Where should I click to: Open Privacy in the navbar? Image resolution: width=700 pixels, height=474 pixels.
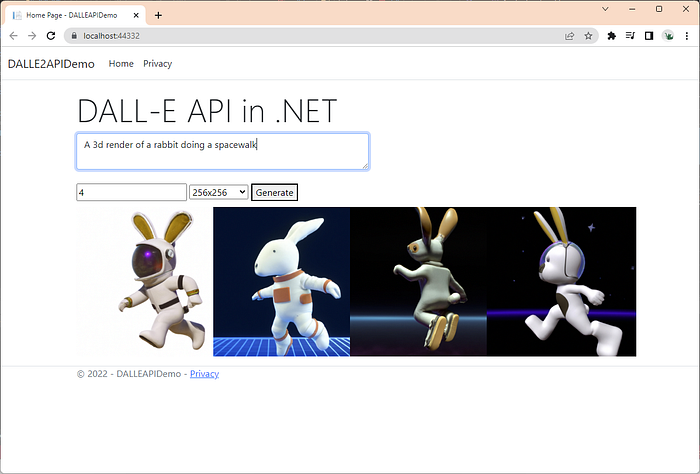158,64
